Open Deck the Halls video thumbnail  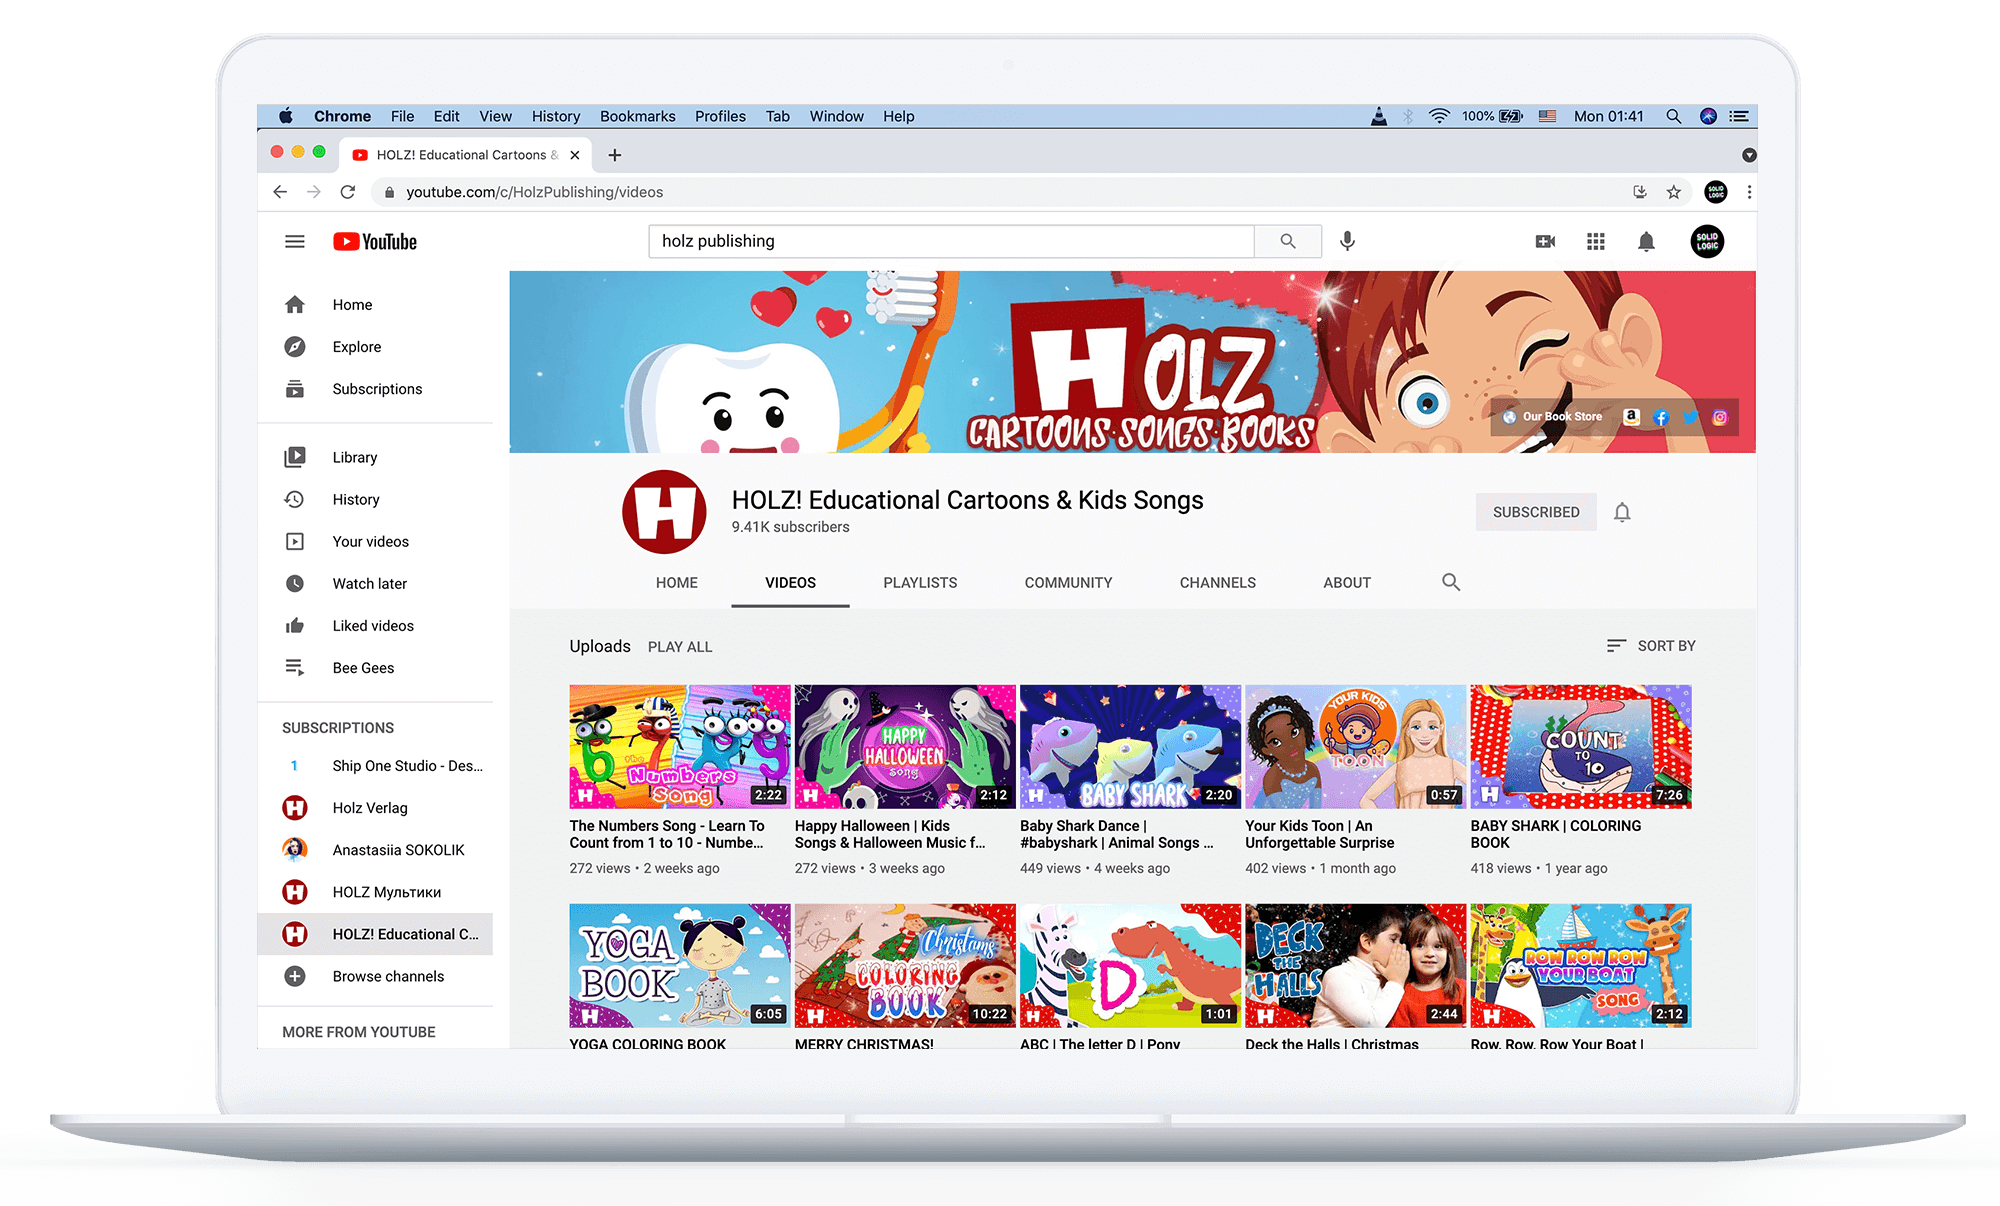[x=1355, y=965]
